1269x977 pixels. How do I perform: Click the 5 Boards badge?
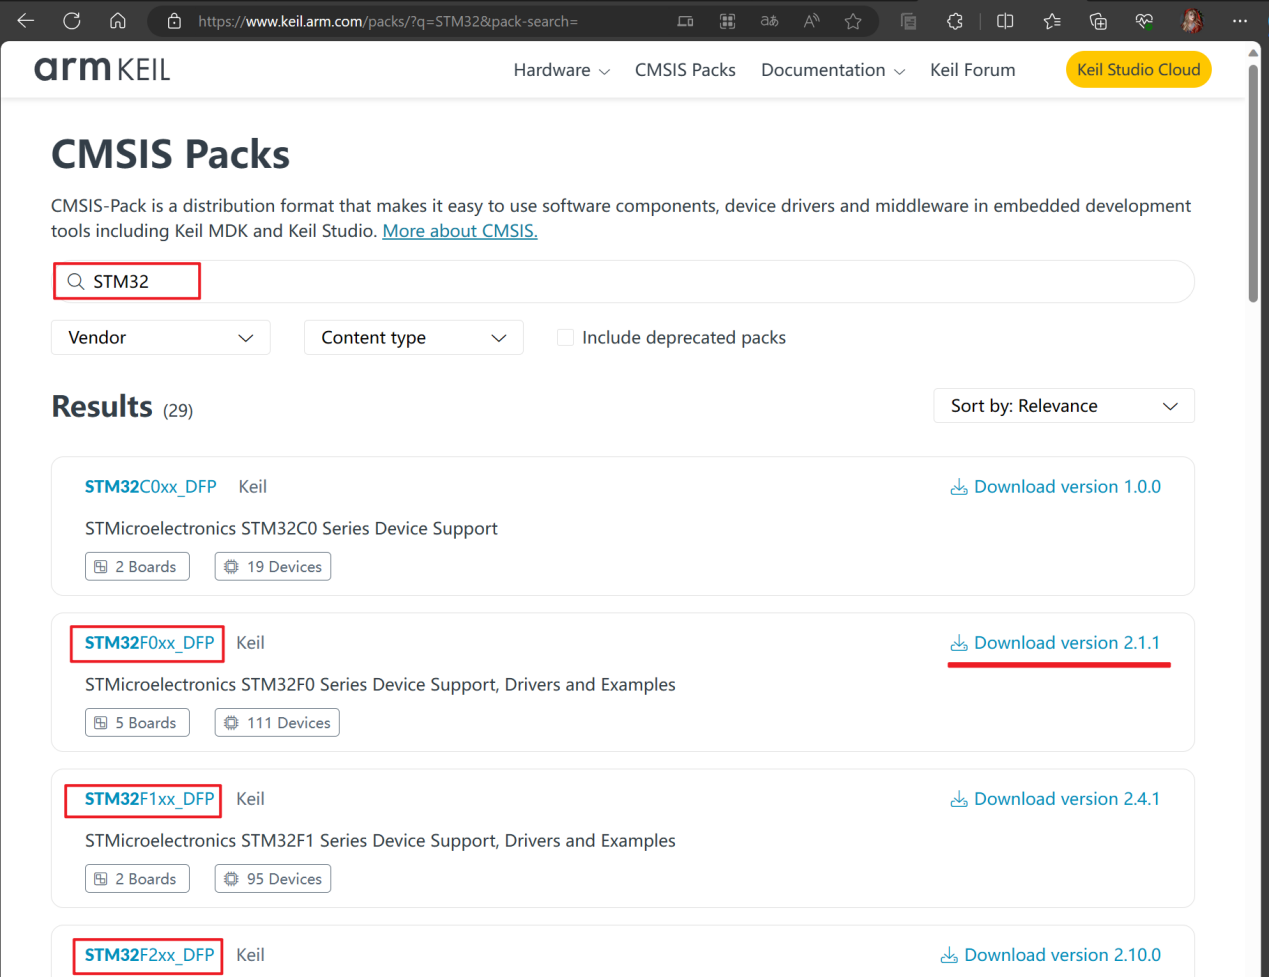[137, 723]
